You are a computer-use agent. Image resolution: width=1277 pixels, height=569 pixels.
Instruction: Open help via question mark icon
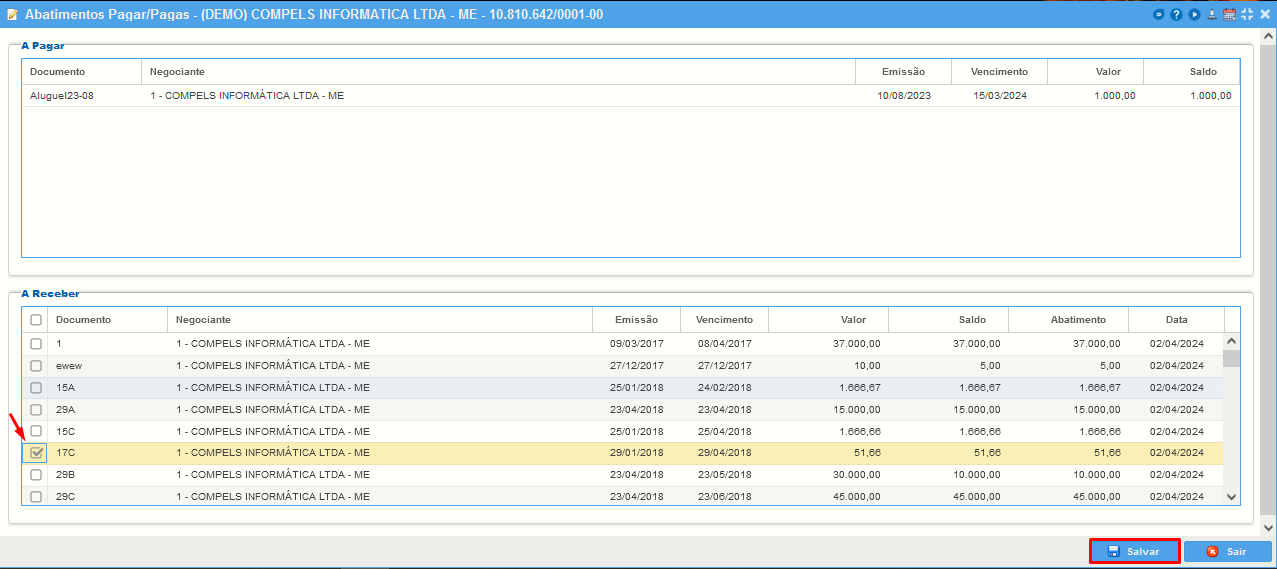click(x=1176, y=15)
